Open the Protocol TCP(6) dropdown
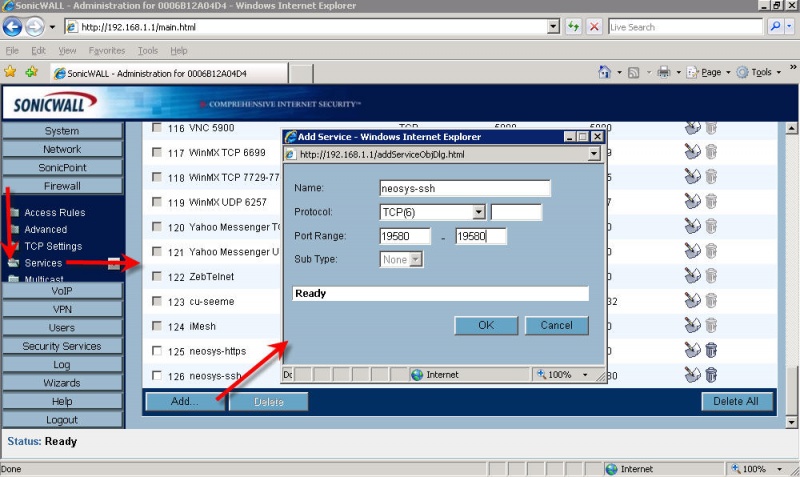 tap(478, 212)
